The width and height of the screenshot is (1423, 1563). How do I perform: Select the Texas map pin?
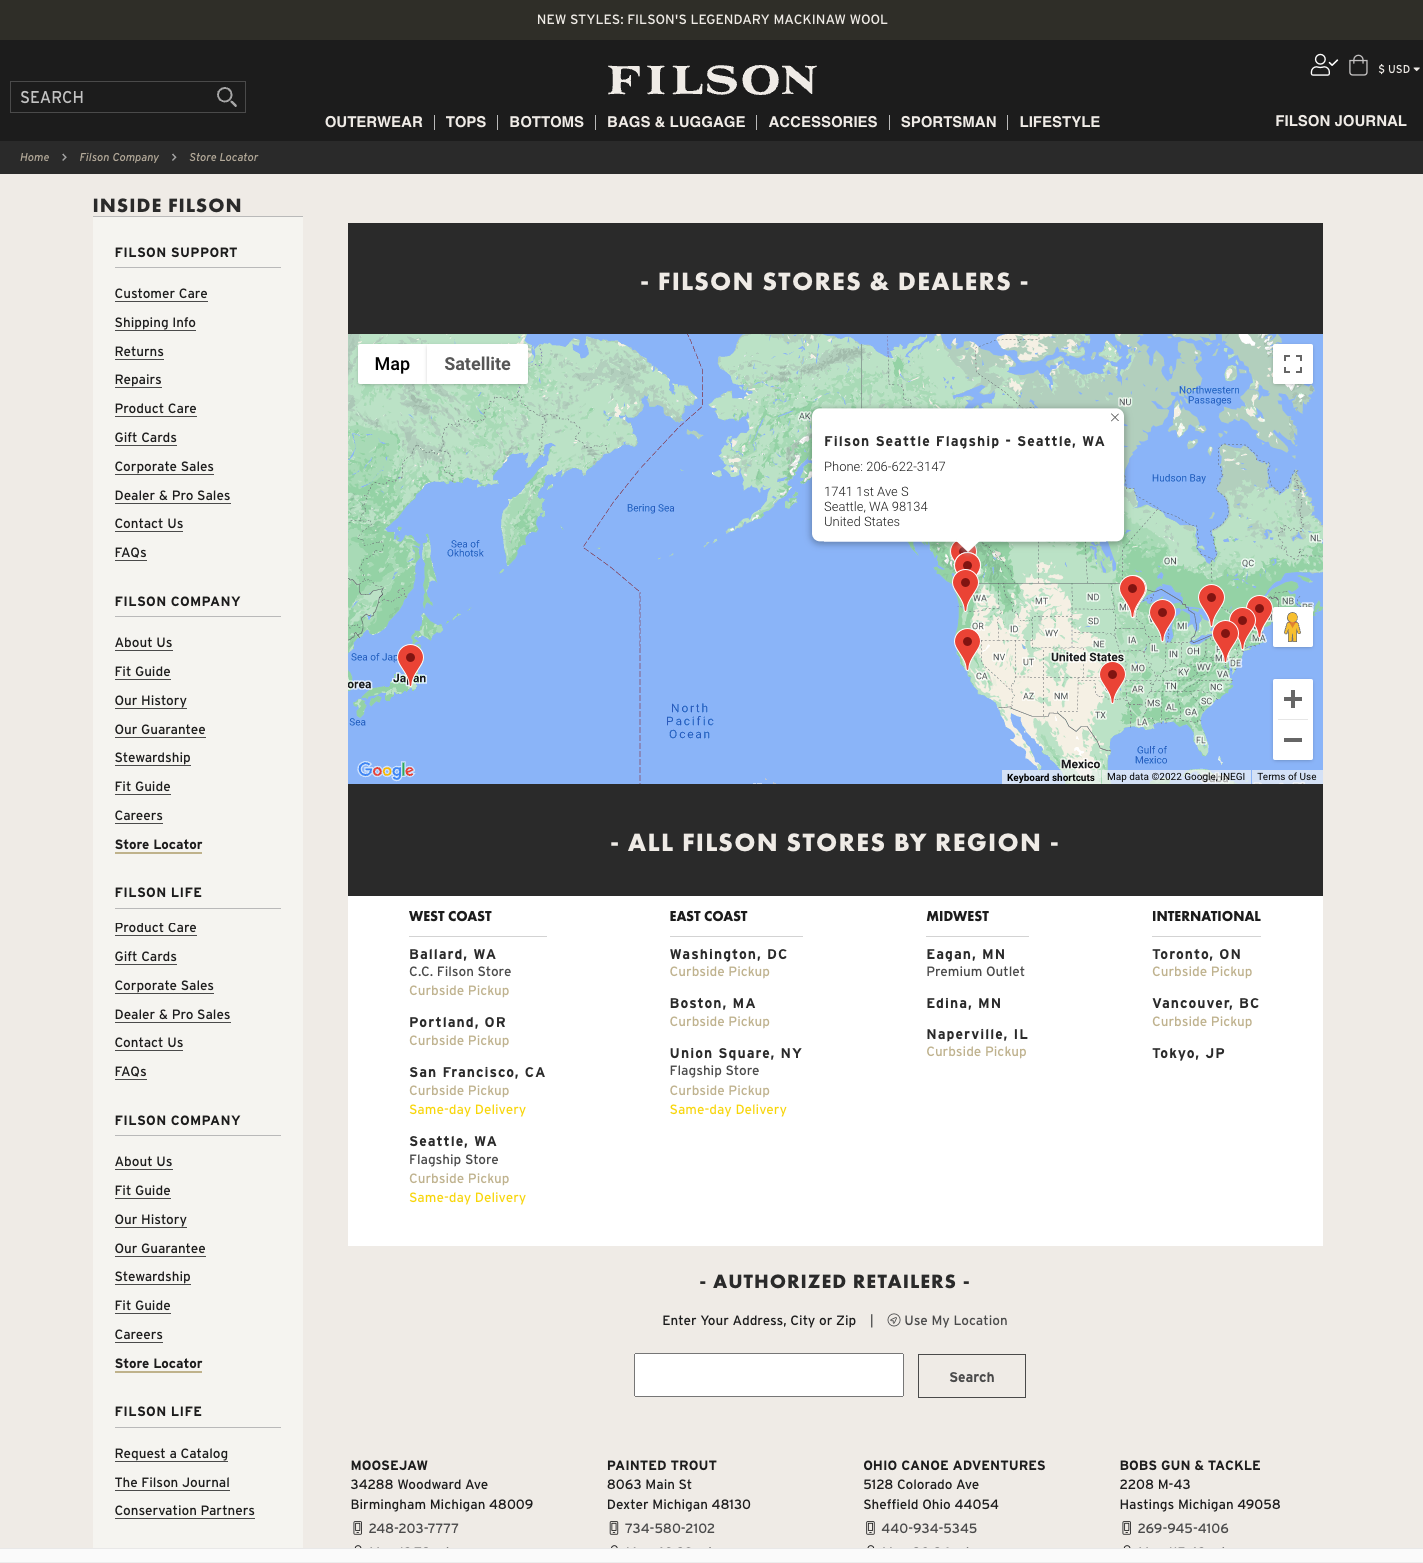pyautogui.click(x=1112, y=679)
